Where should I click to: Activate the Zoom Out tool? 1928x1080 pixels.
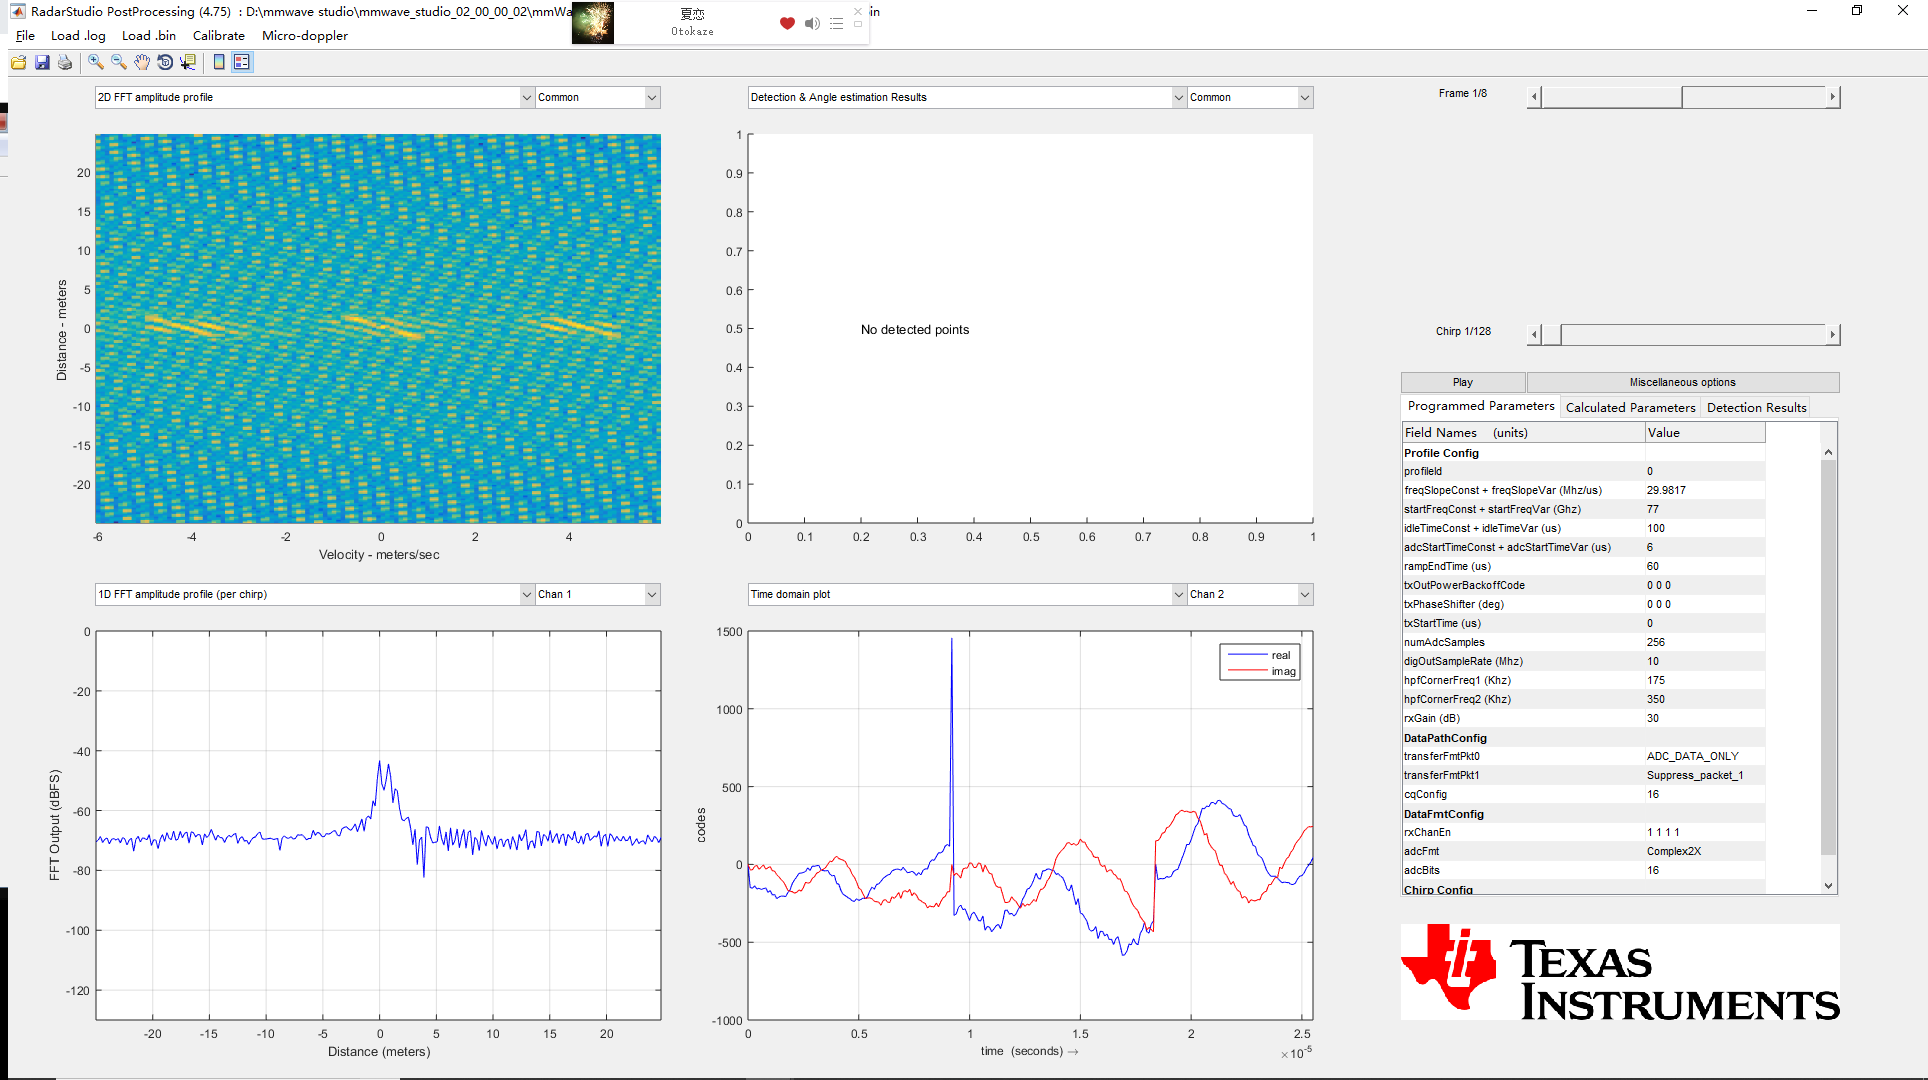(x=119, y=62)
